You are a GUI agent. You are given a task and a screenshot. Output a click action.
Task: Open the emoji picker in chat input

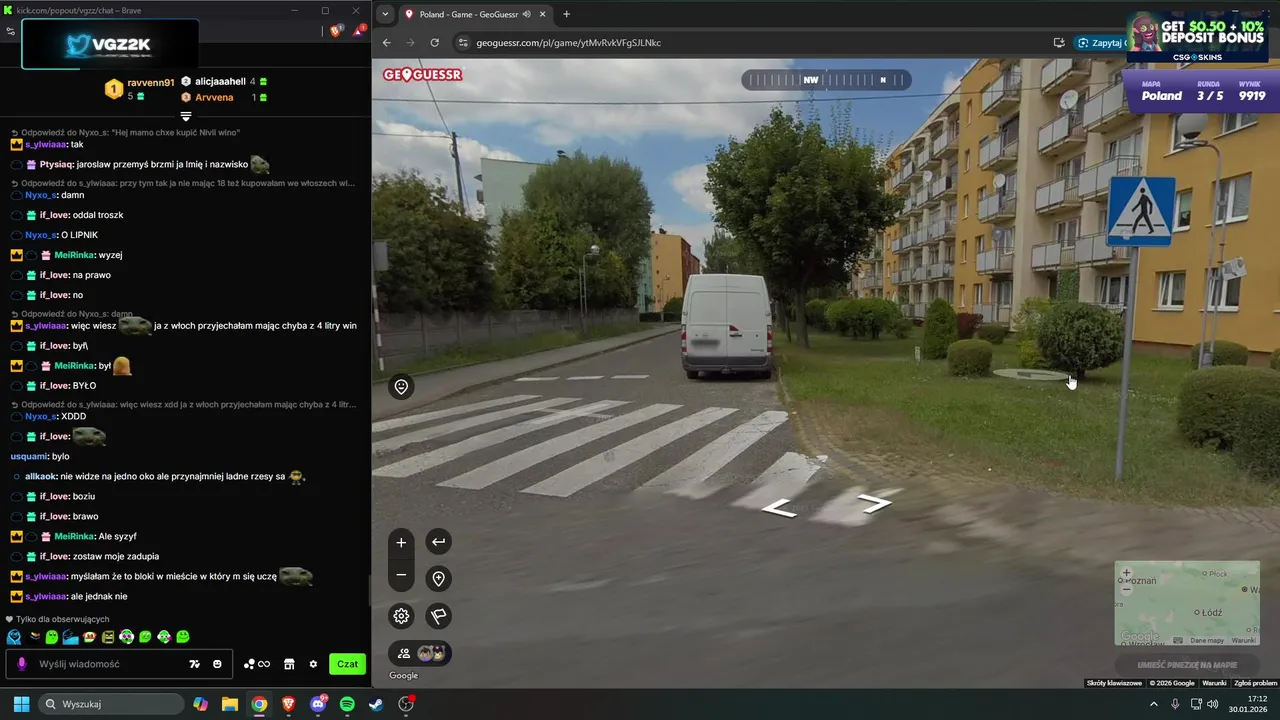[x=217, y=664]
